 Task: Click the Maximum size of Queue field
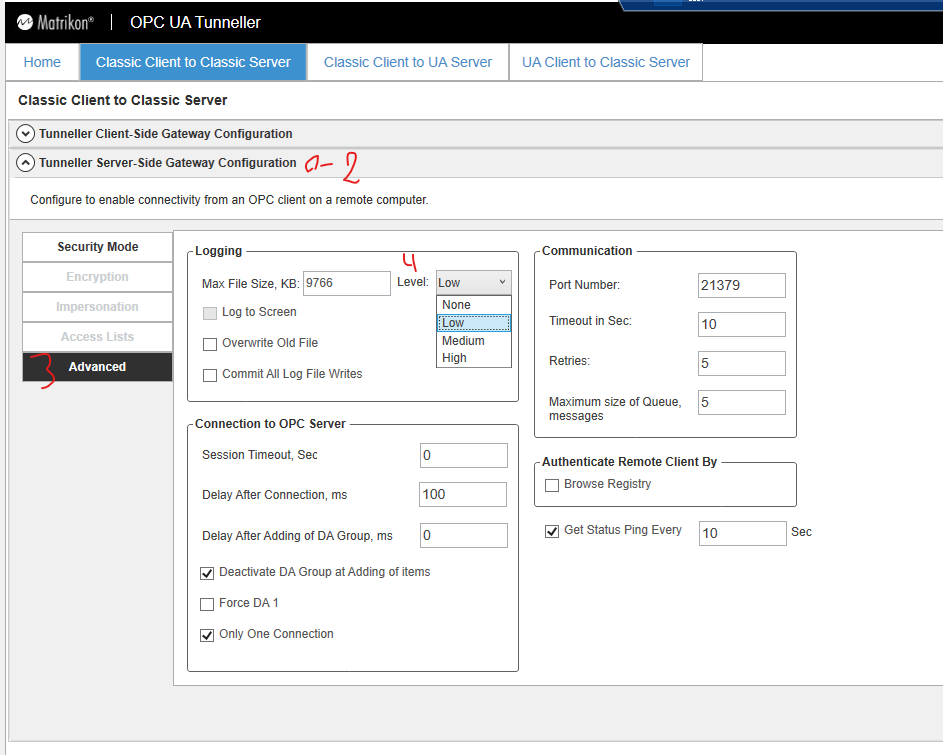742,402
